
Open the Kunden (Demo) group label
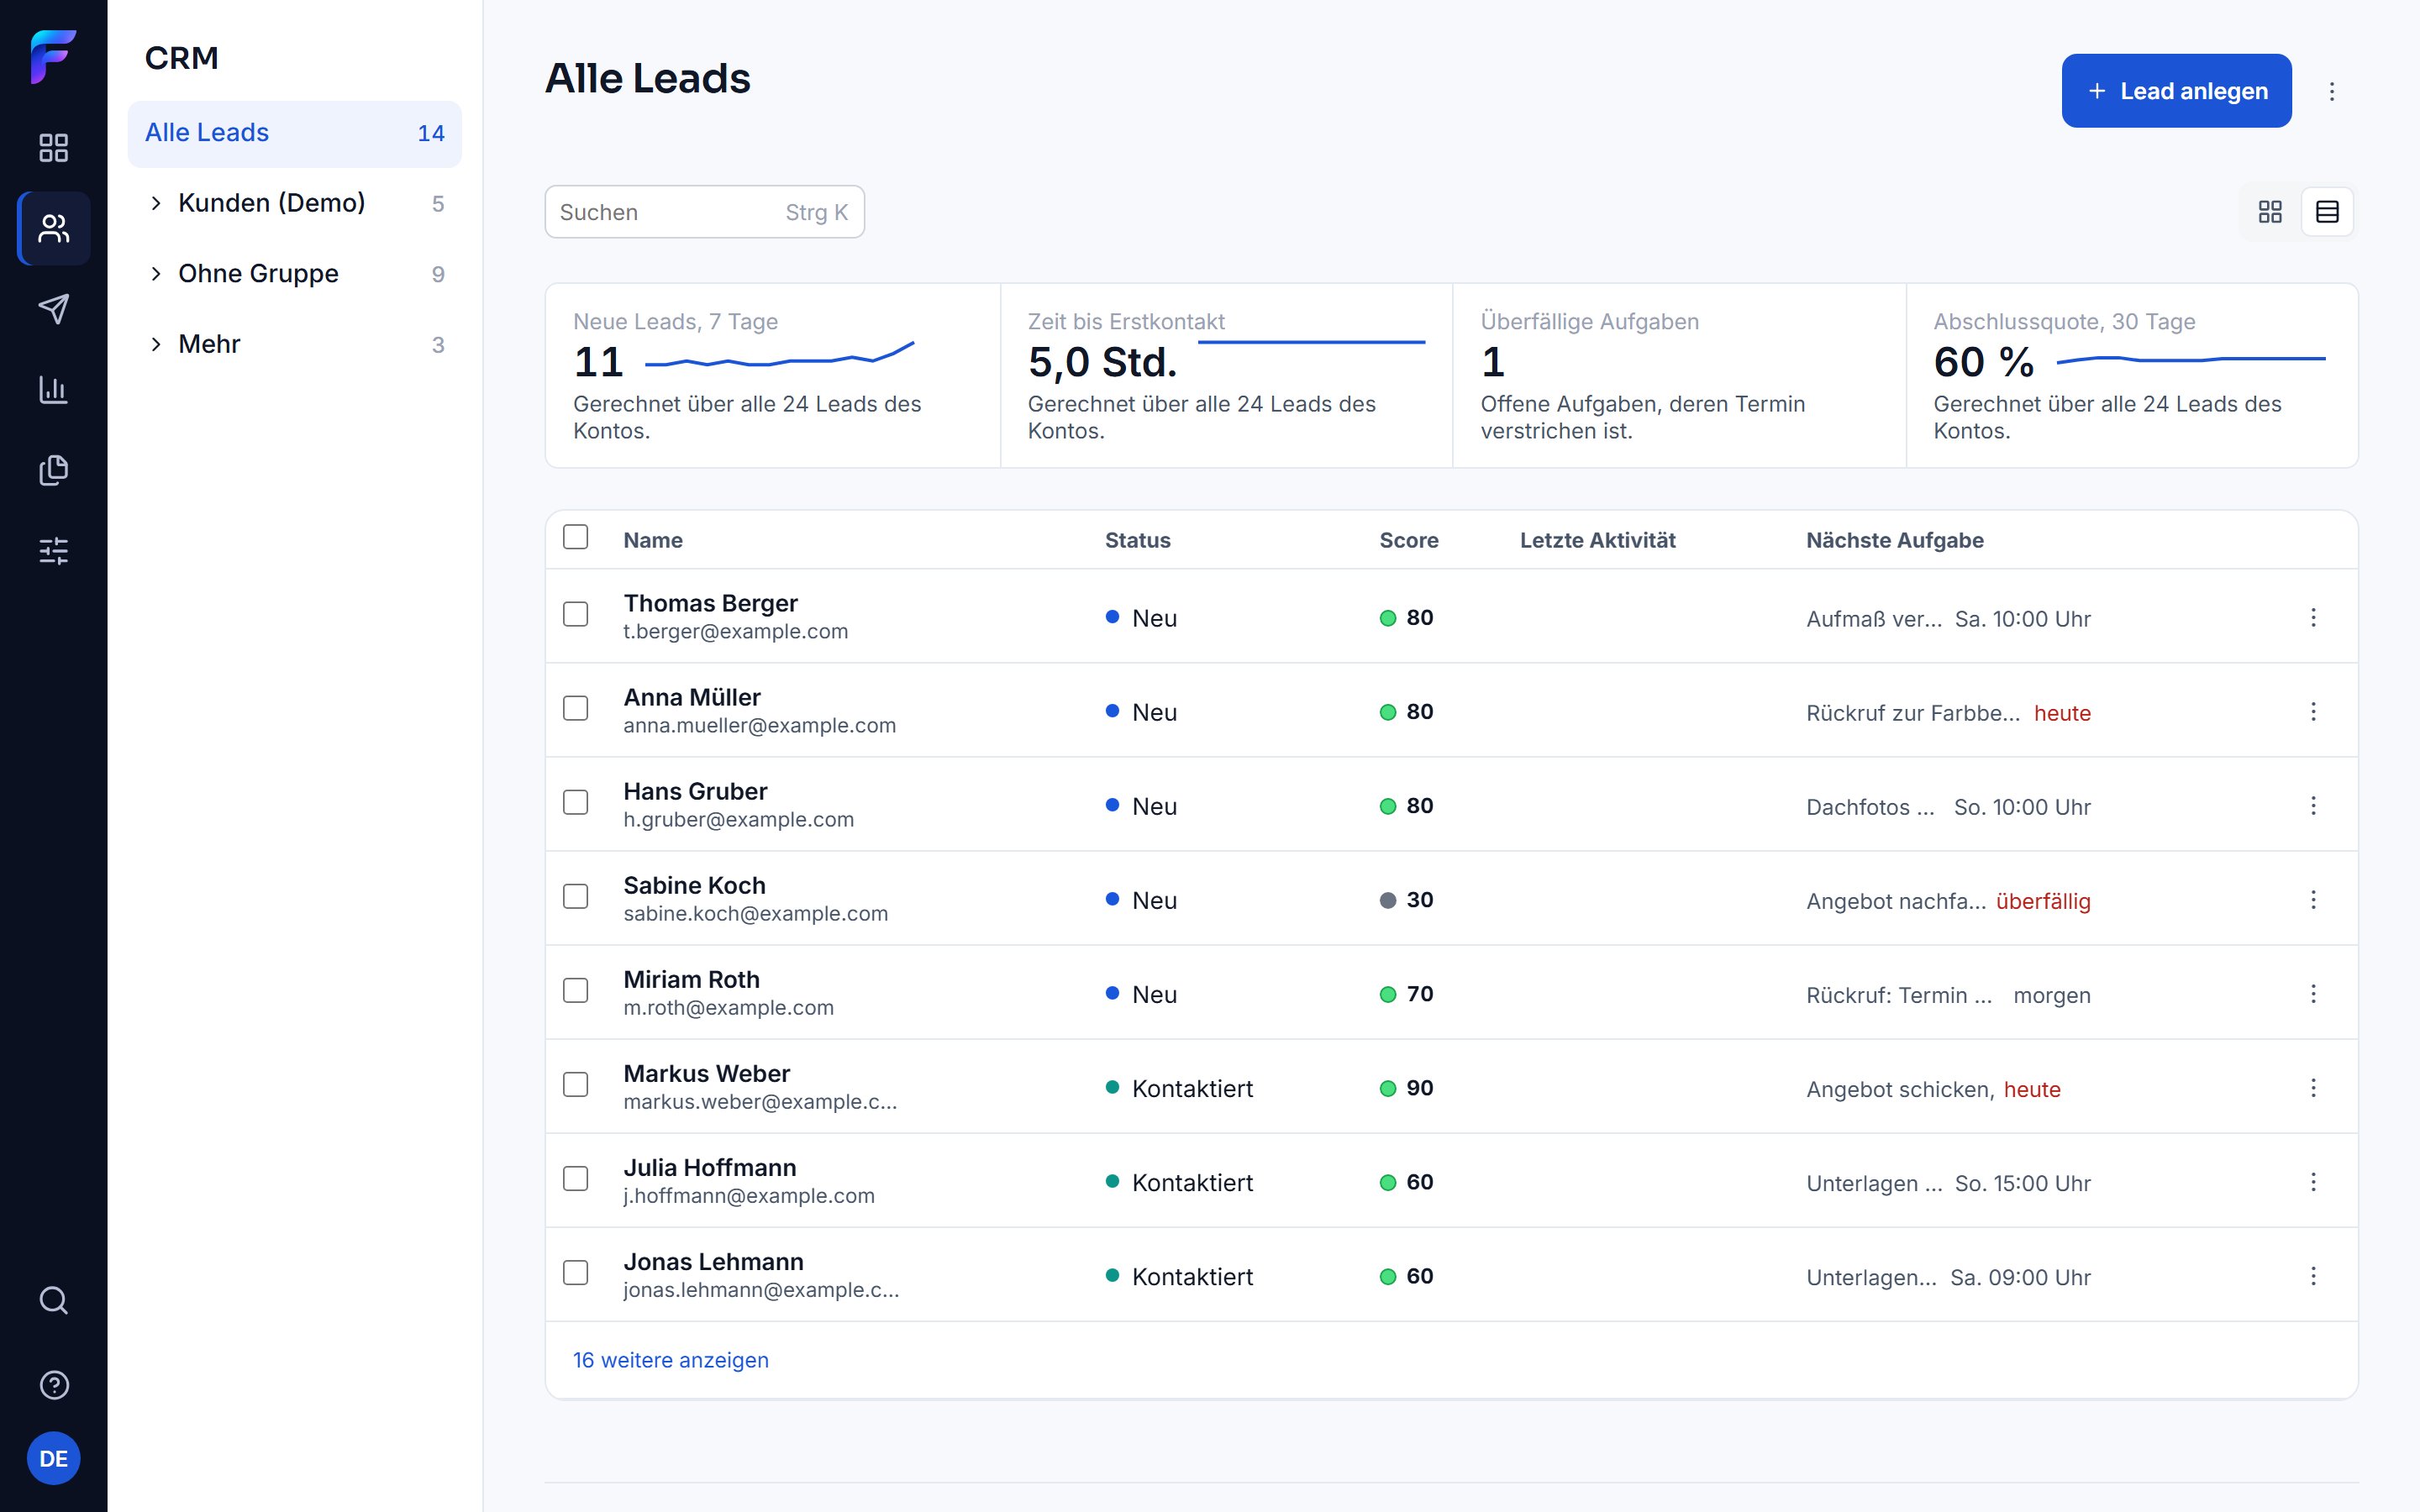[272, 203]
